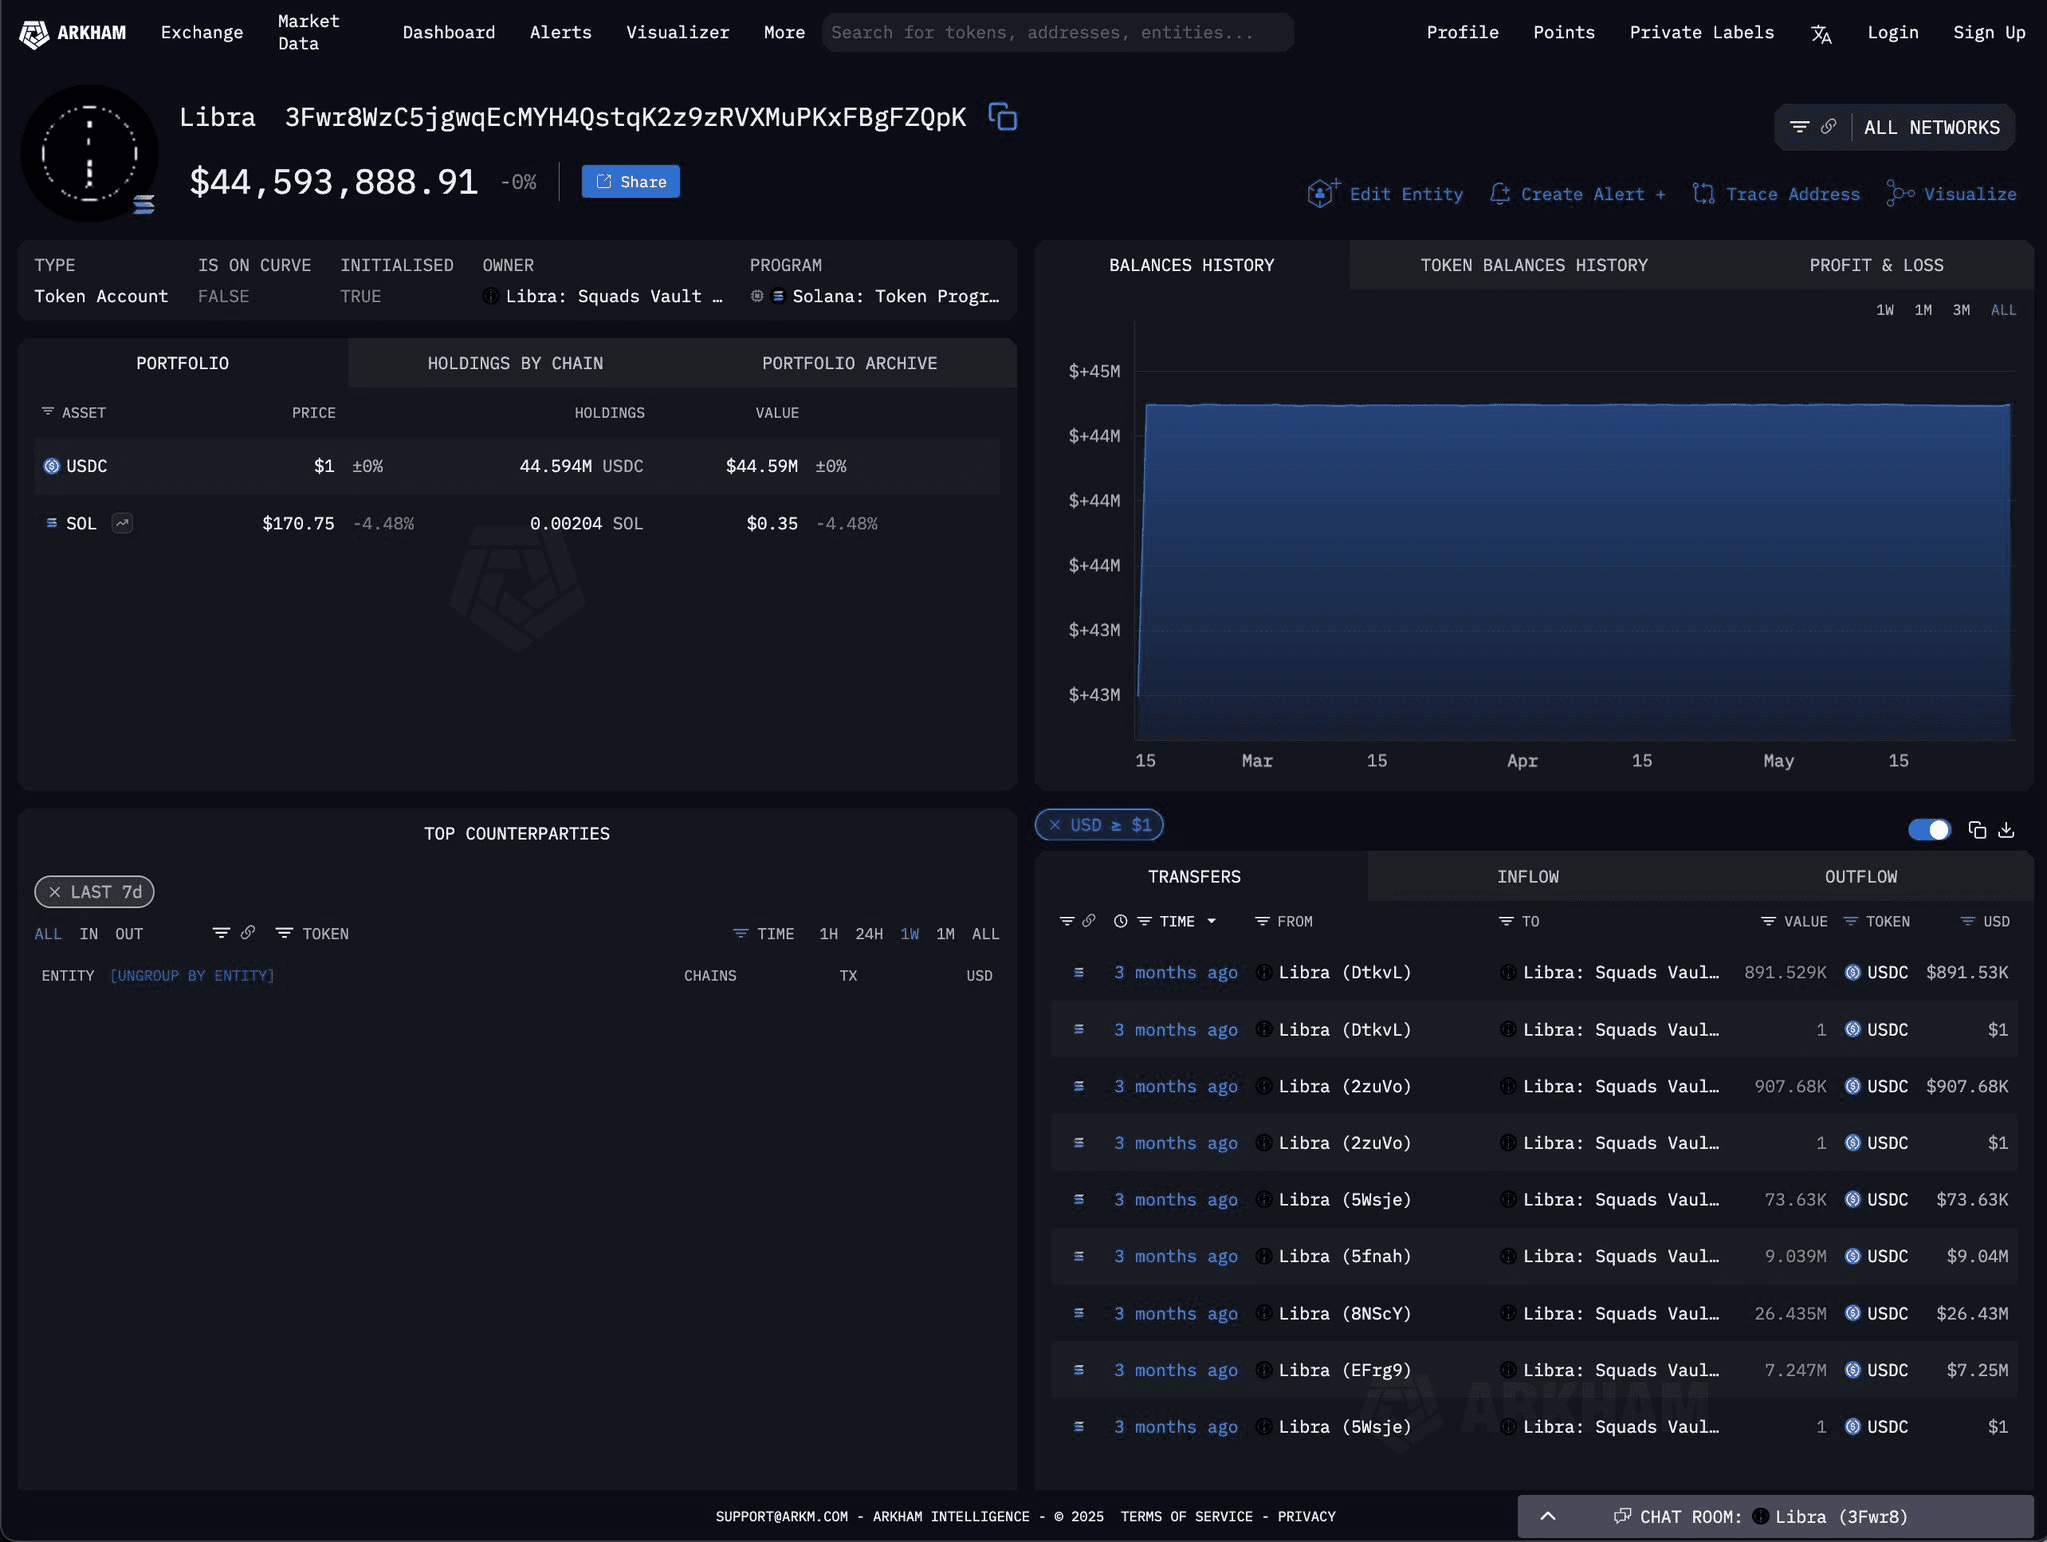Open the Market Data menu
2047x1542 pixels.
pos(309,33)
